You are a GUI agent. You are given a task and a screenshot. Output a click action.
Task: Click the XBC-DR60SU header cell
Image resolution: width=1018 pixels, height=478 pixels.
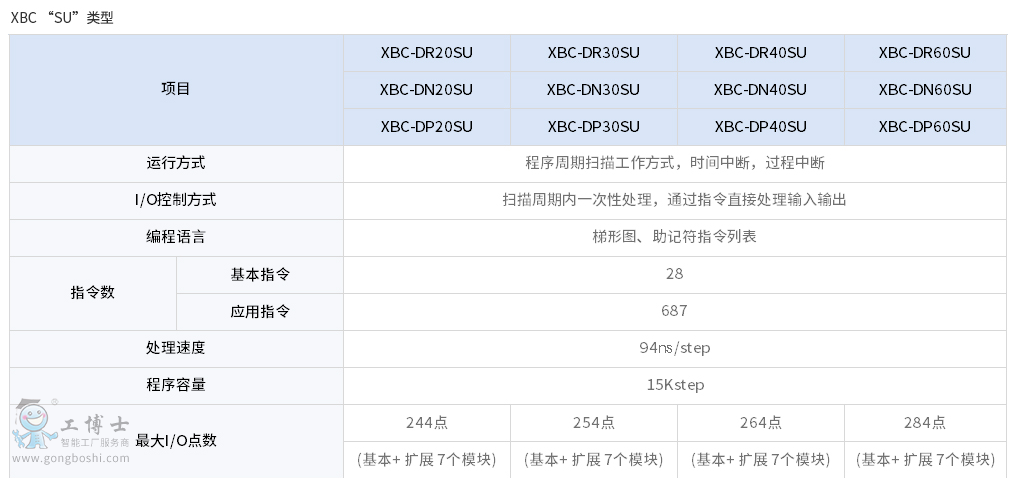coord(925,53)
